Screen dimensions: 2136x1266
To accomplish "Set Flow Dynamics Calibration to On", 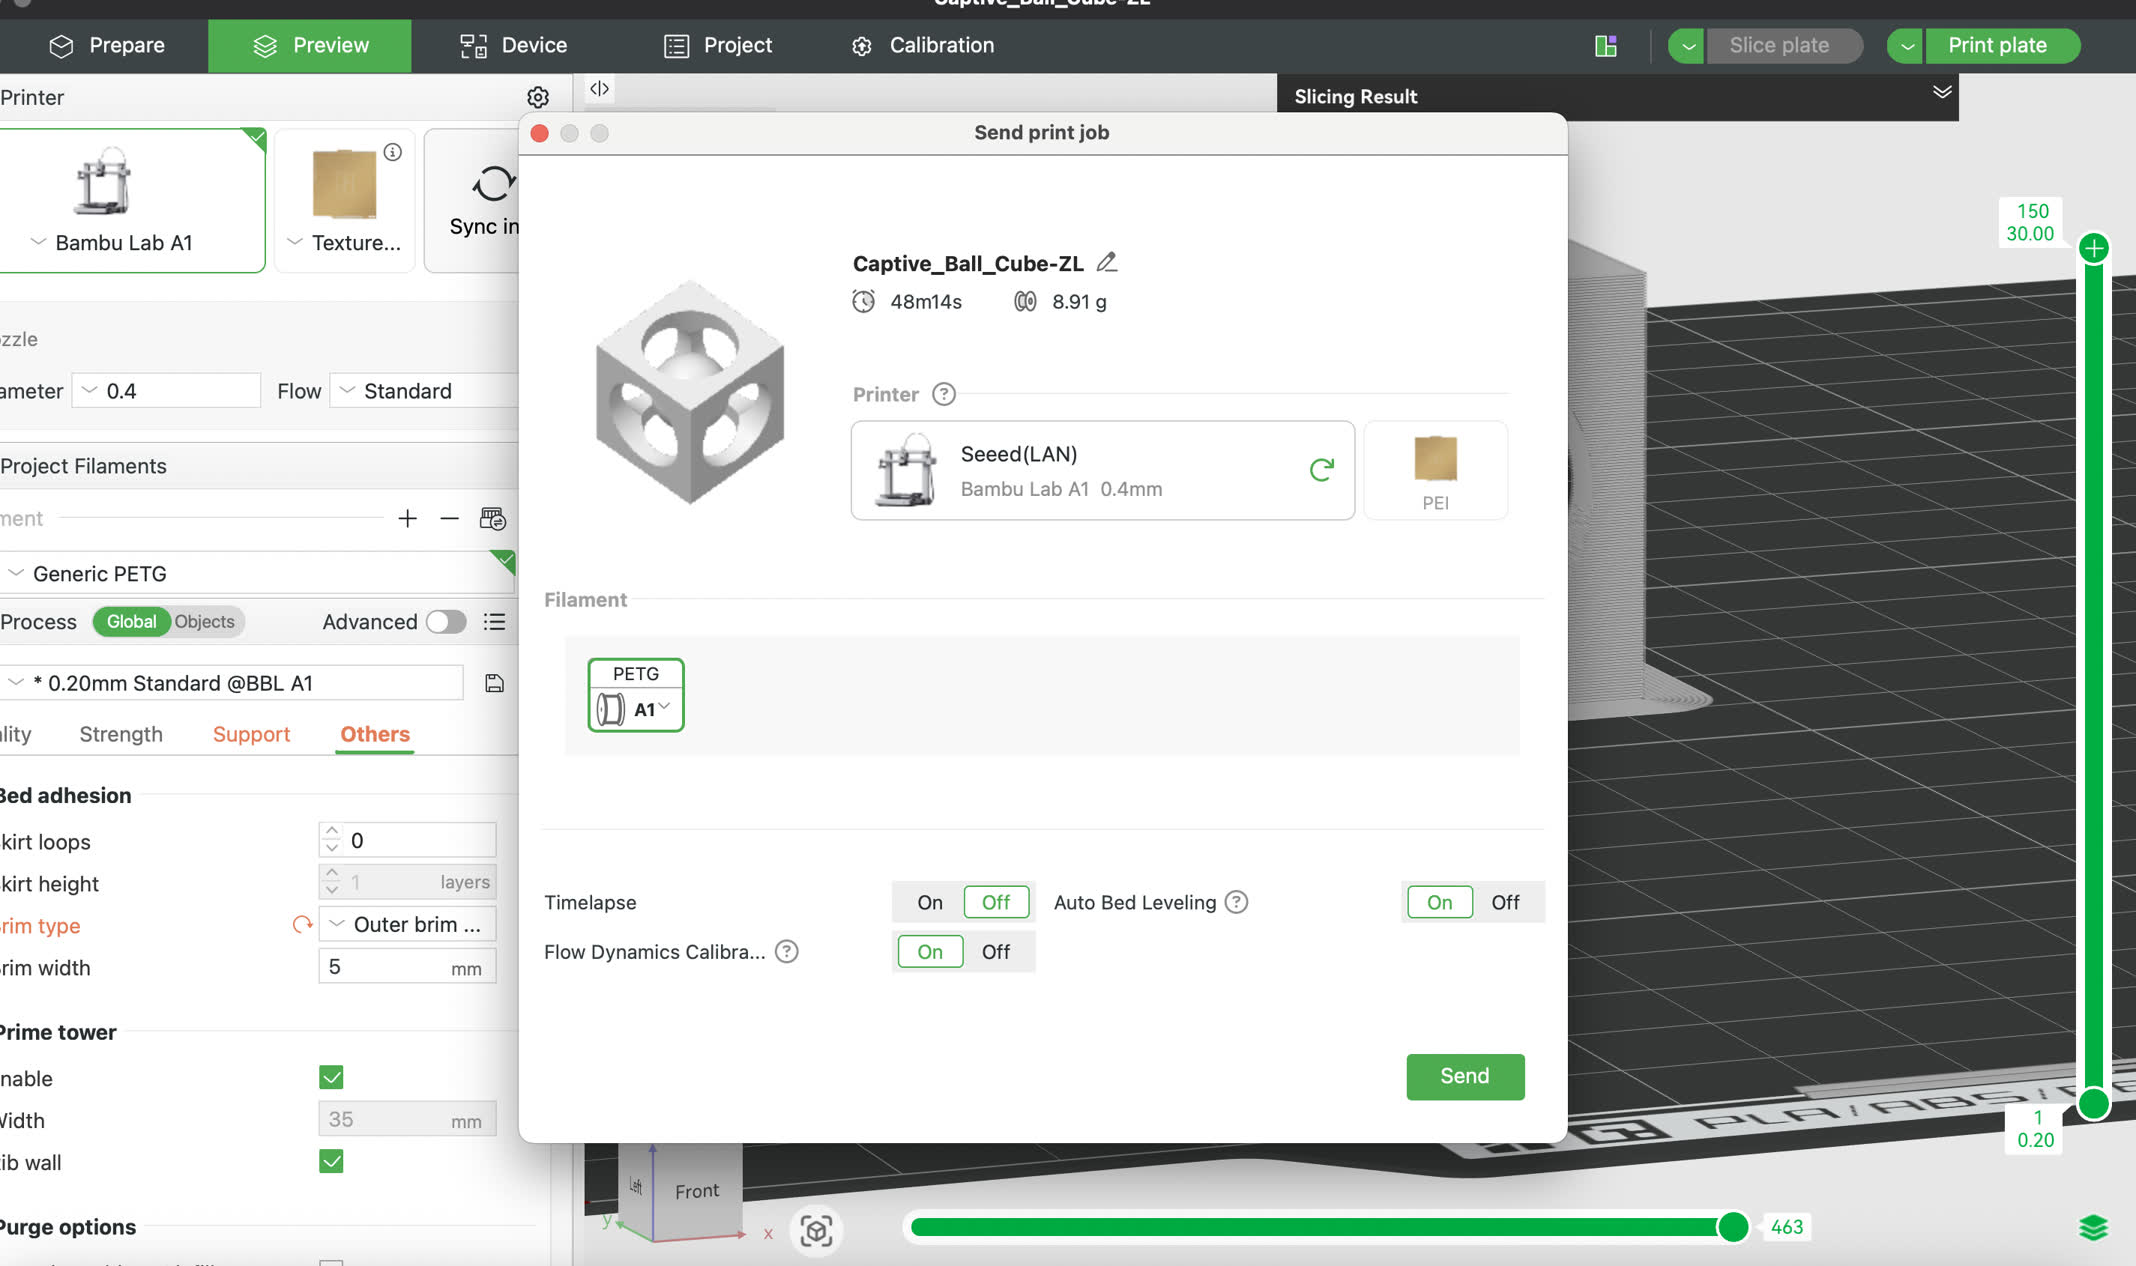I will [x=930, y=951].
